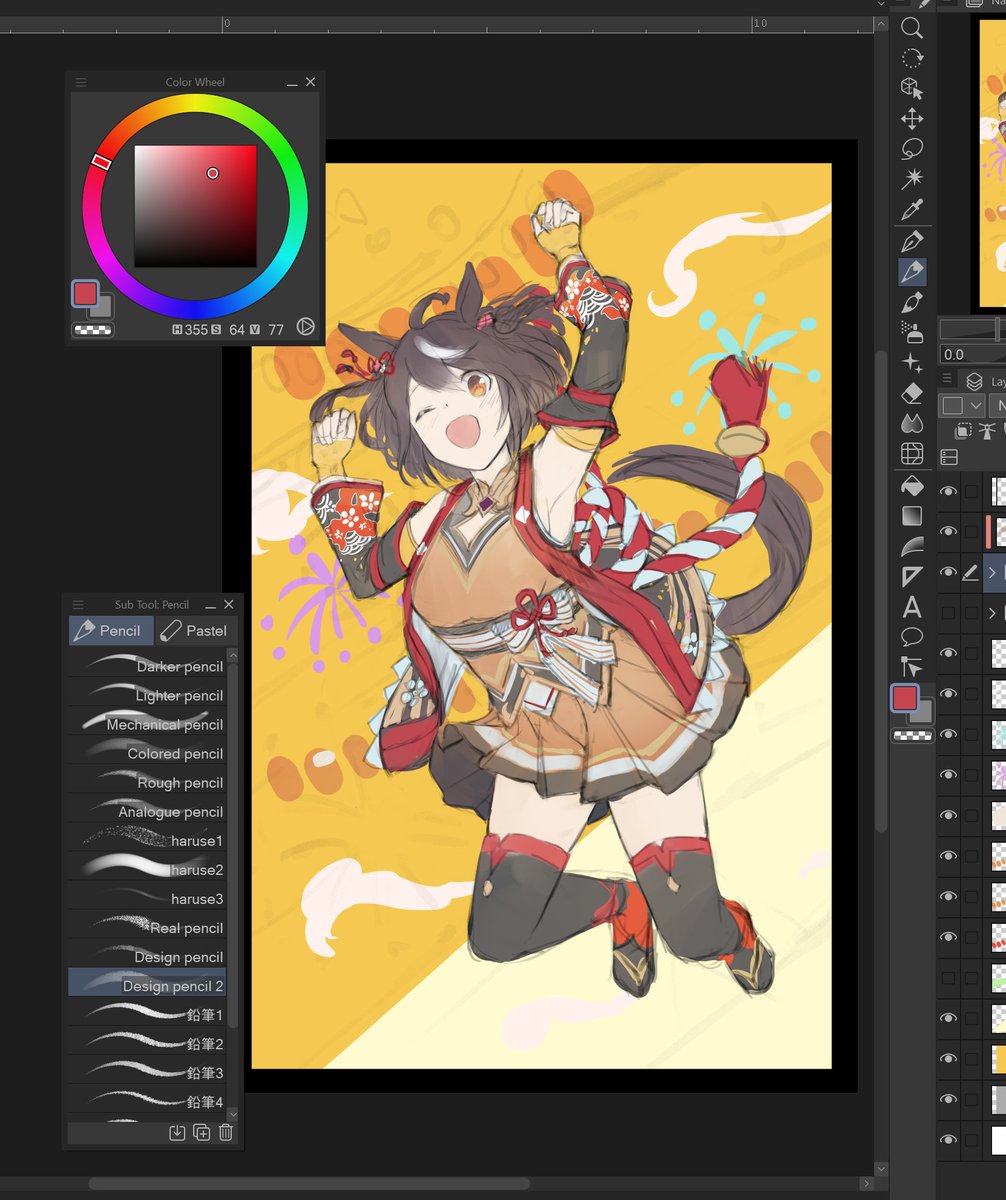Image resolution: width=1006 pixels, height=1200 pixels.
Task: Select the Correct line tool
Action: (x=912, y=667)
